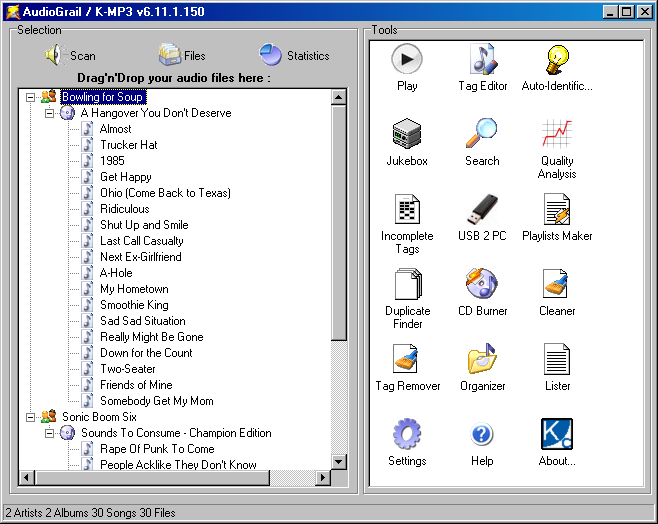Open the CD Burner tool

pos(482,292)
